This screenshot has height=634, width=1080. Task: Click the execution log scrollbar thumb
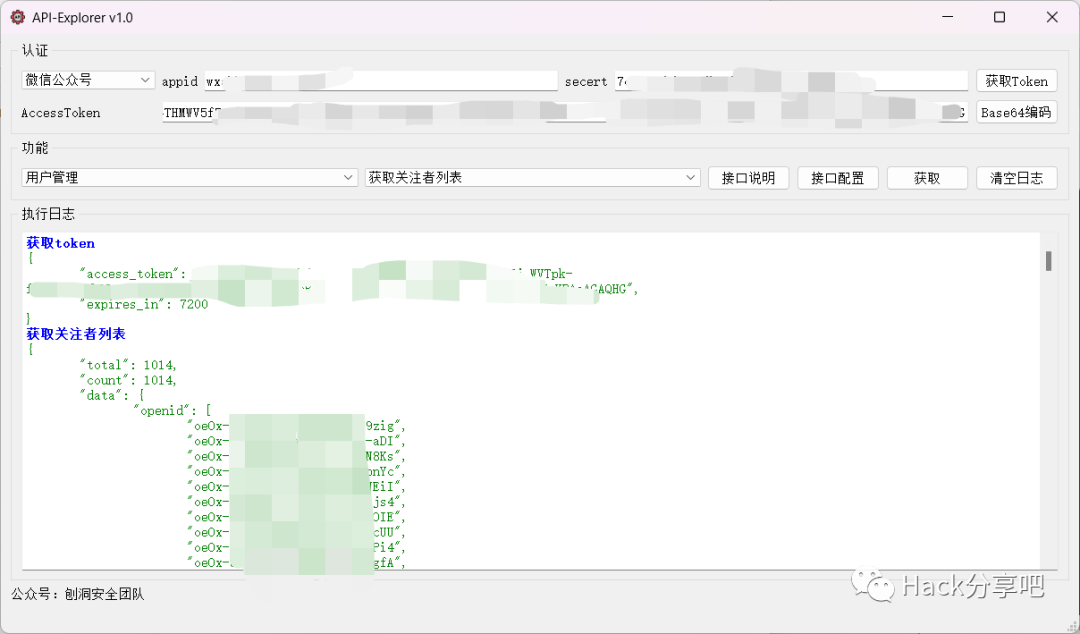1048,260
